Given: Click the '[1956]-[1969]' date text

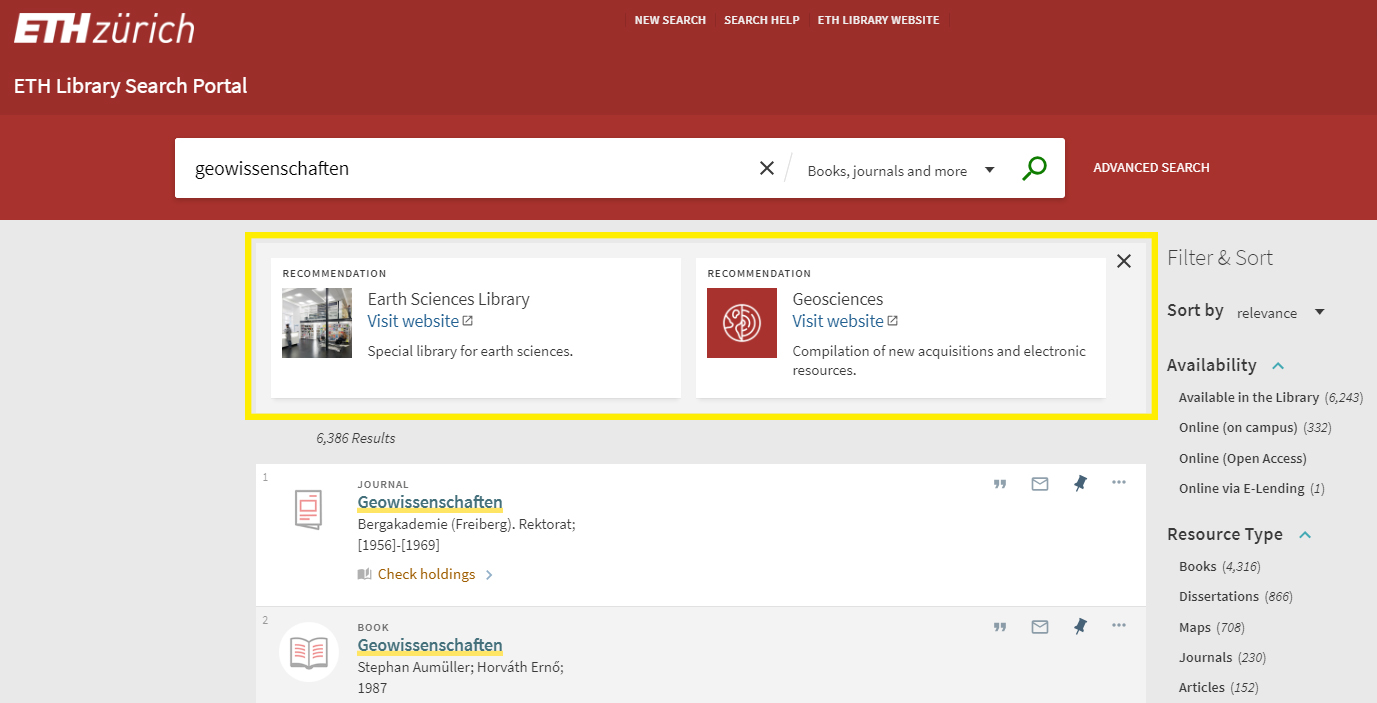Looking at the screenshot, I should (x=398, y=545).
